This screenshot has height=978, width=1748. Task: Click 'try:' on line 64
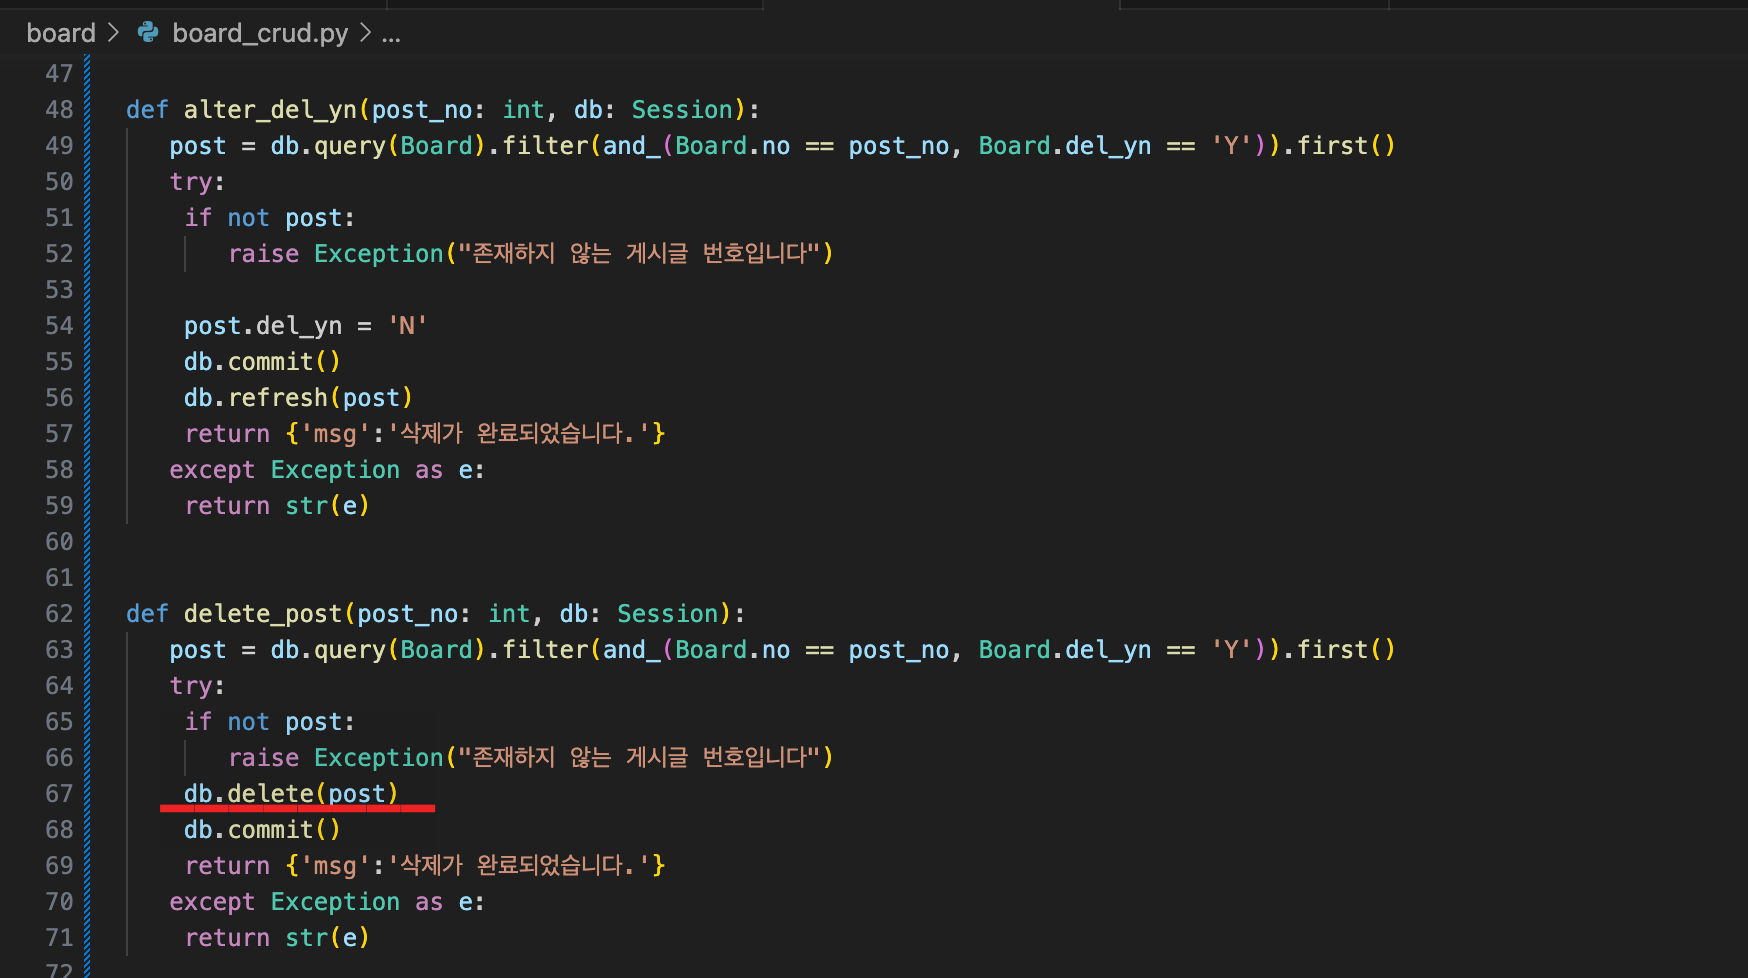point(197,686)
